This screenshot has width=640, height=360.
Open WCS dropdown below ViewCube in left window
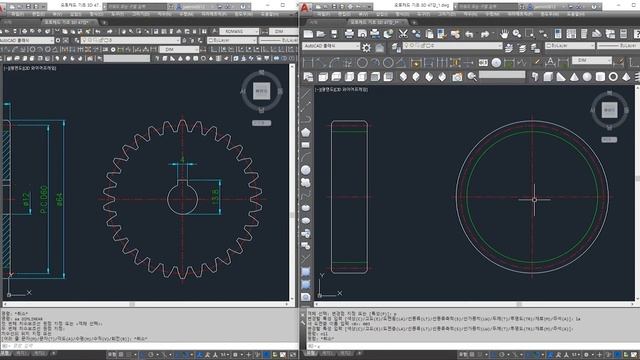(261, 123)
